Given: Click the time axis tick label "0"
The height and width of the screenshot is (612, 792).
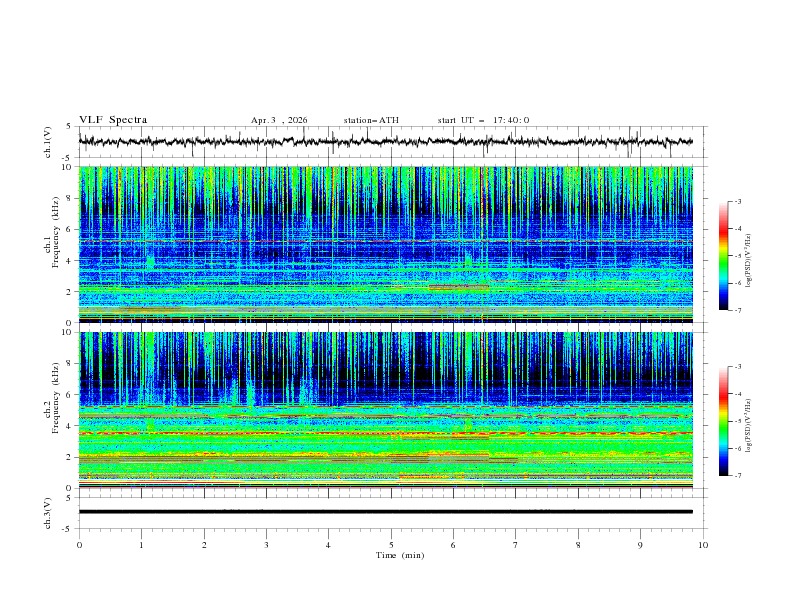Looking at the screenshot, I should (x=79, y=545).
